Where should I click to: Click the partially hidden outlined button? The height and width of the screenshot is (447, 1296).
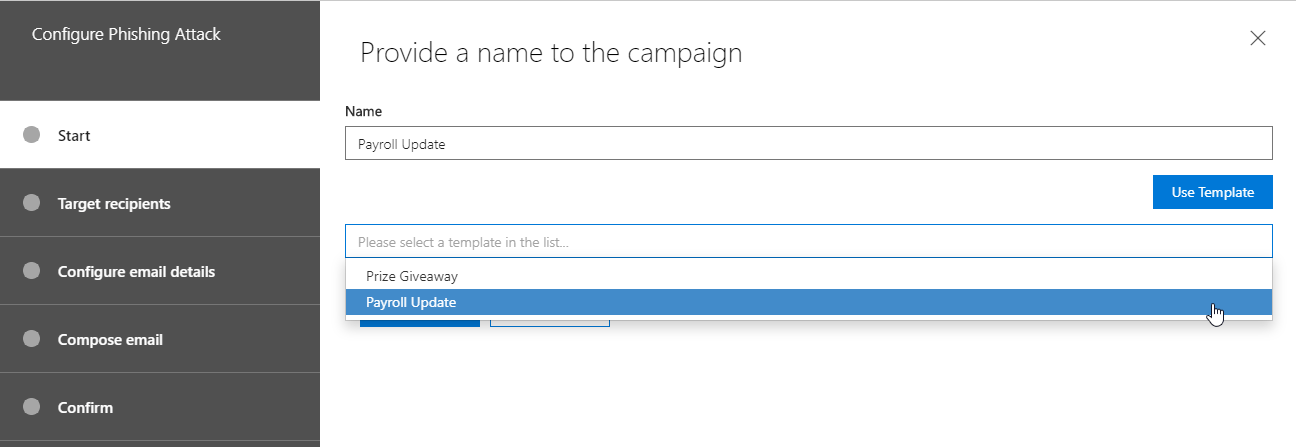(549, 323)
